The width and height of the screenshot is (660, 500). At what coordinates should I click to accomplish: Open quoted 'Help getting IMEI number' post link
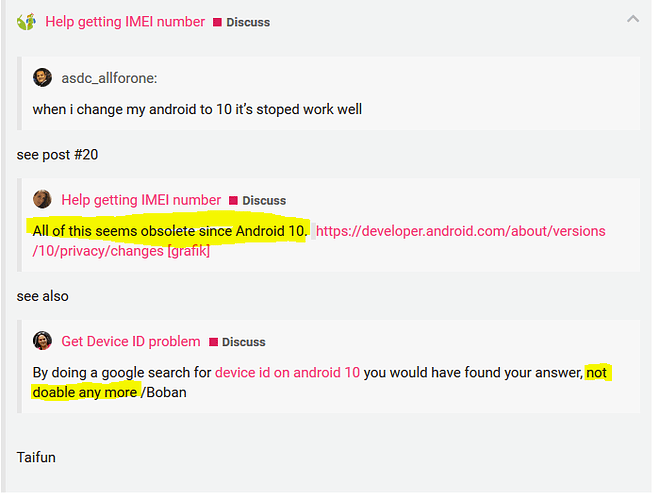pos(141,200)
